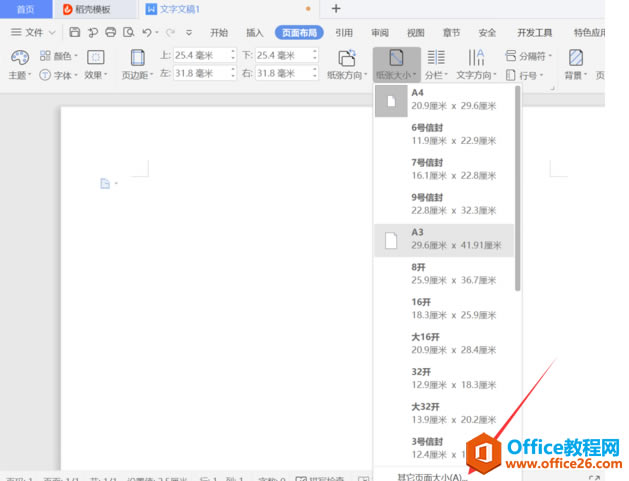Open Print Preview icon
Viewport: 629px width, 481px height.
pos(128,32)
